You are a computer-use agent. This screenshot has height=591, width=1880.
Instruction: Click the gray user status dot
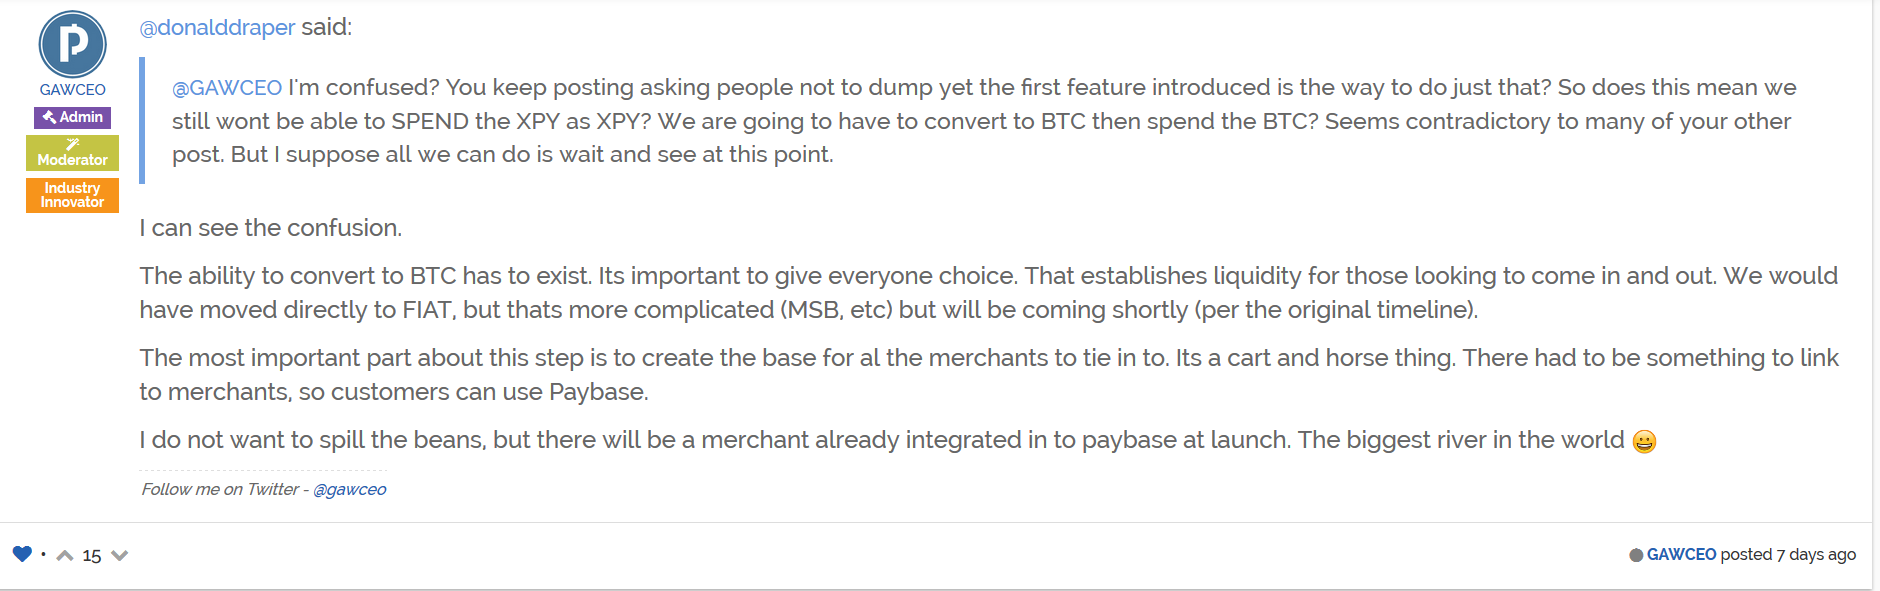coord(1636,555)
